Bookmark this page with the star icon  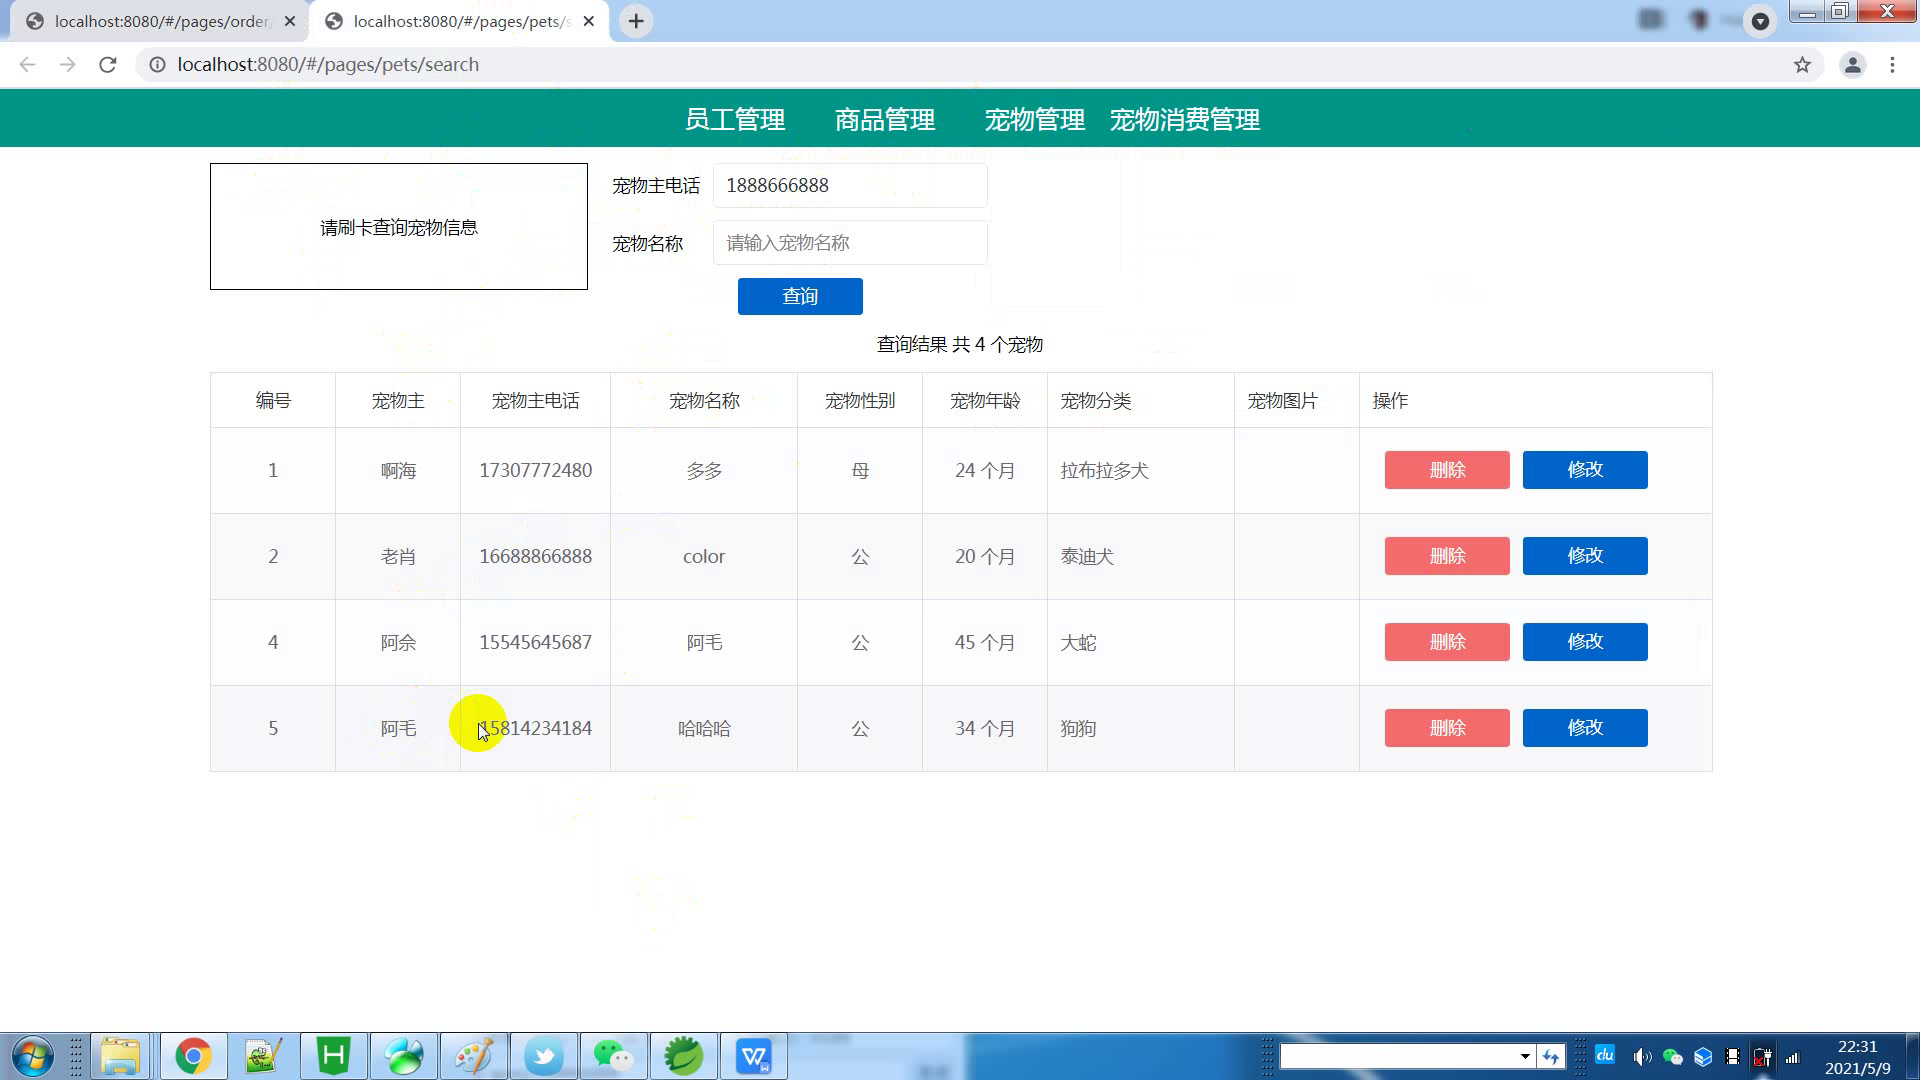(x=1802, y=65)
